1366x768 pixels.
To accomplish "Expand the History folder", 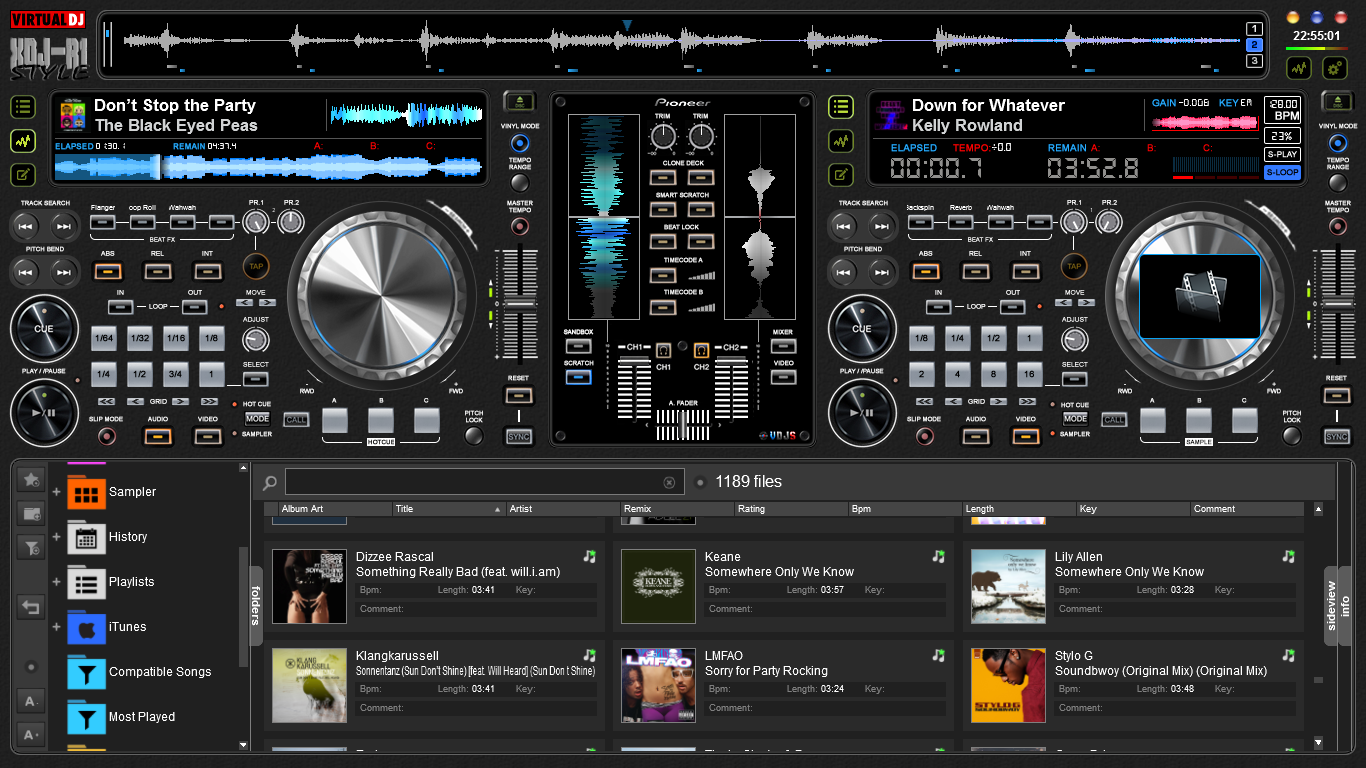I will [56, 537].
